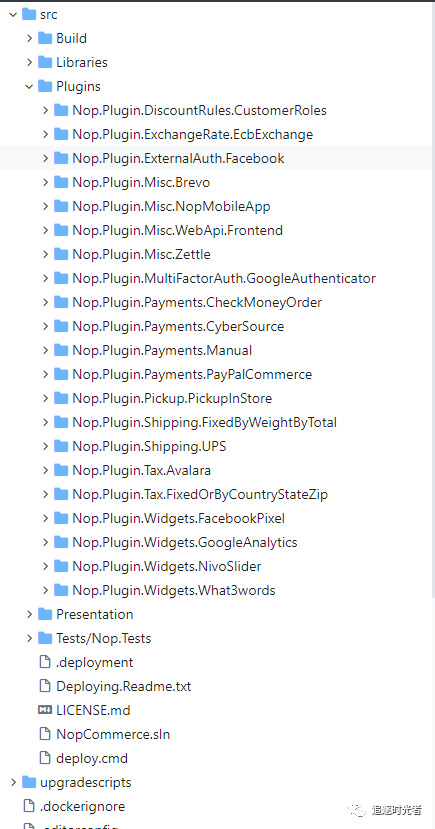
Task: Click the Presentation folder icon
Action: point(45,614)
